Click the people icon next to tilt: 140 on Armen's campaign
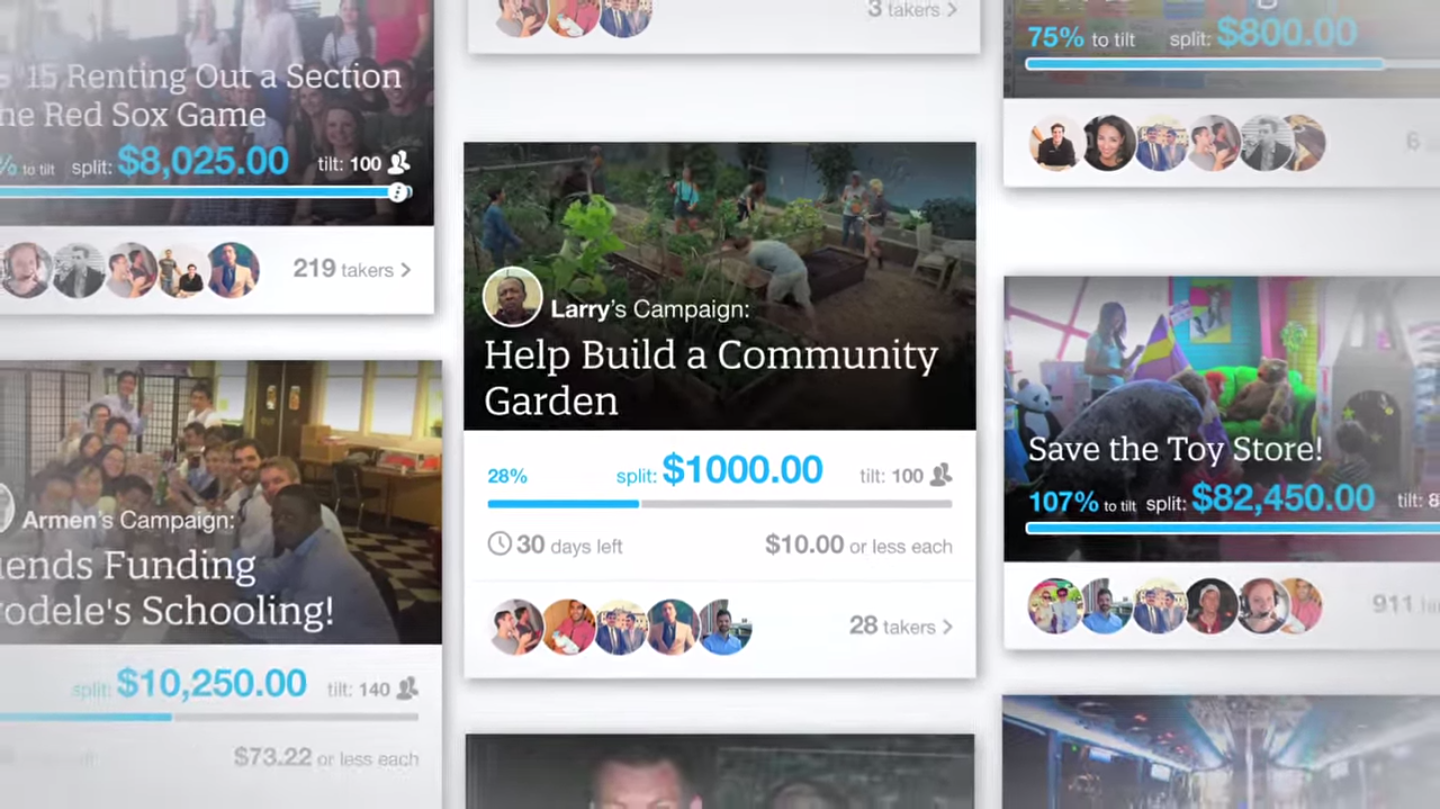 [407, 688]
